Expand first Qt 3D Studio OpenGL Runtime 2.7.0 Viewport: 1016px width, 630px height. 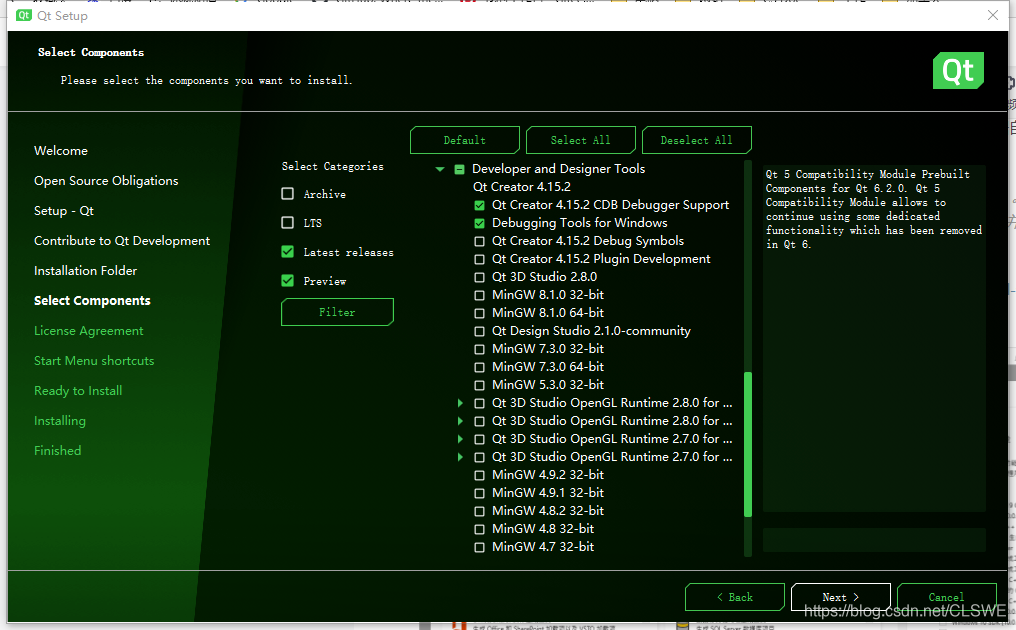point(460,439)
